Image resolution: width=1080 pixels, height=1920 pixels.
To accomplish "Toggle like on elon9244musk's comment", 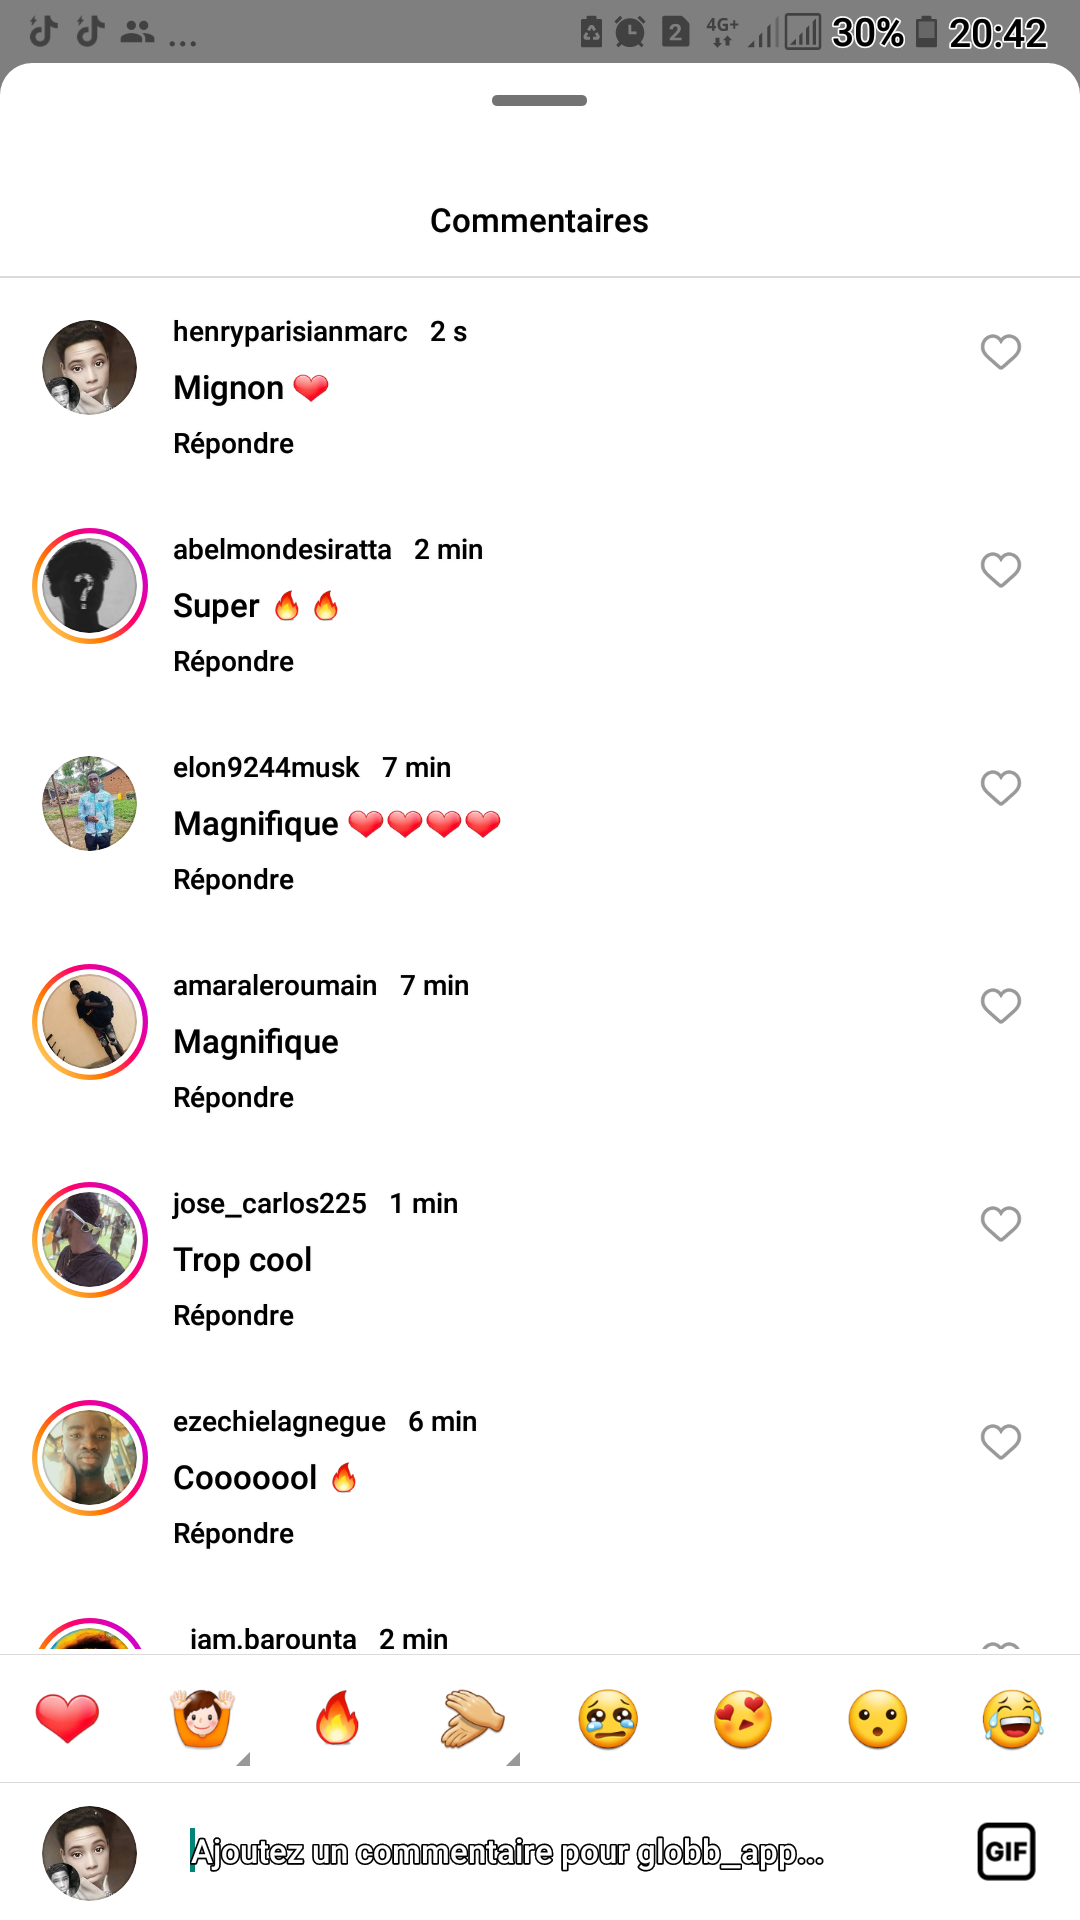I will pyautogui.click(x=1000, y=788).
